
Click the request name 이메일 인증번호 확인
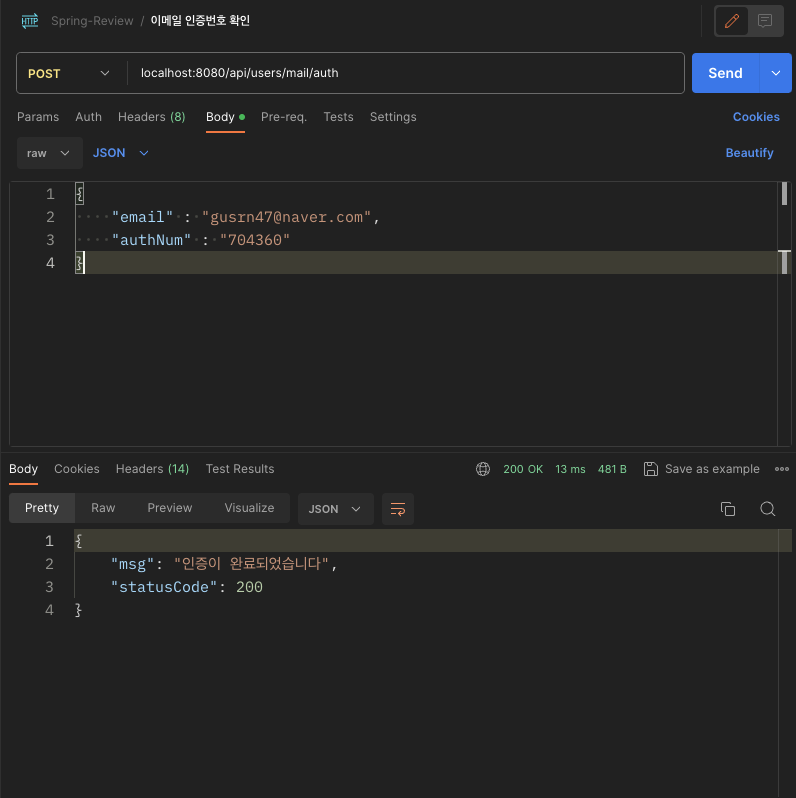200,21
